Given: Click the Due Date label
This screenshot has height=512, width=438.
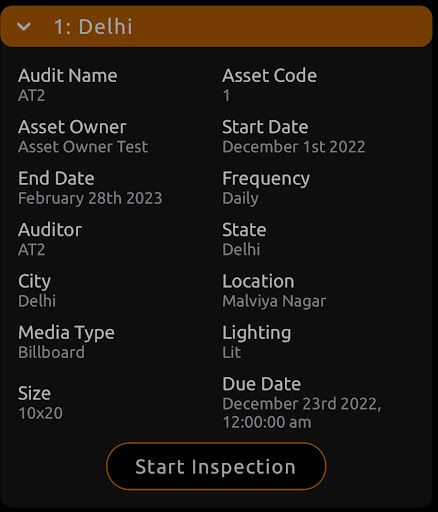Looking at the screenshot, I should click(262, 384).
